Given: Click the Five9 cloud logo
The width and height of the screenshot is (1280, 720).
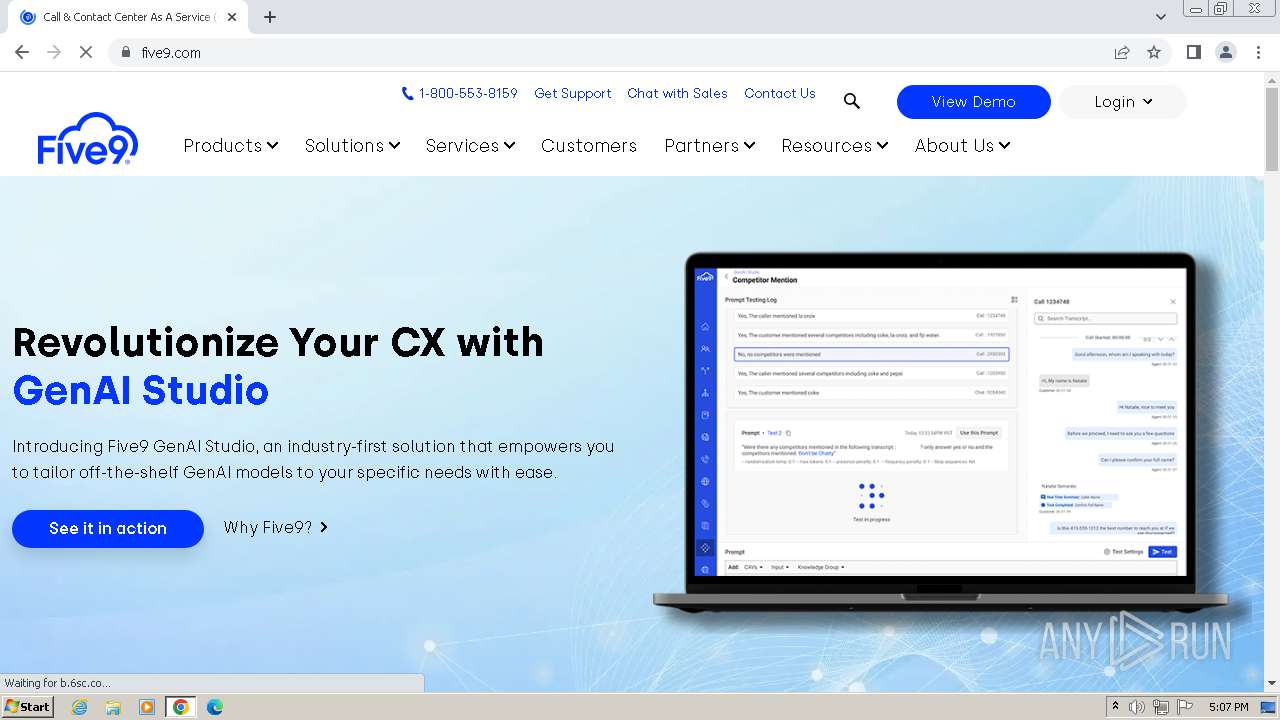Looking at the screenshot, I should tap(88, 138).
